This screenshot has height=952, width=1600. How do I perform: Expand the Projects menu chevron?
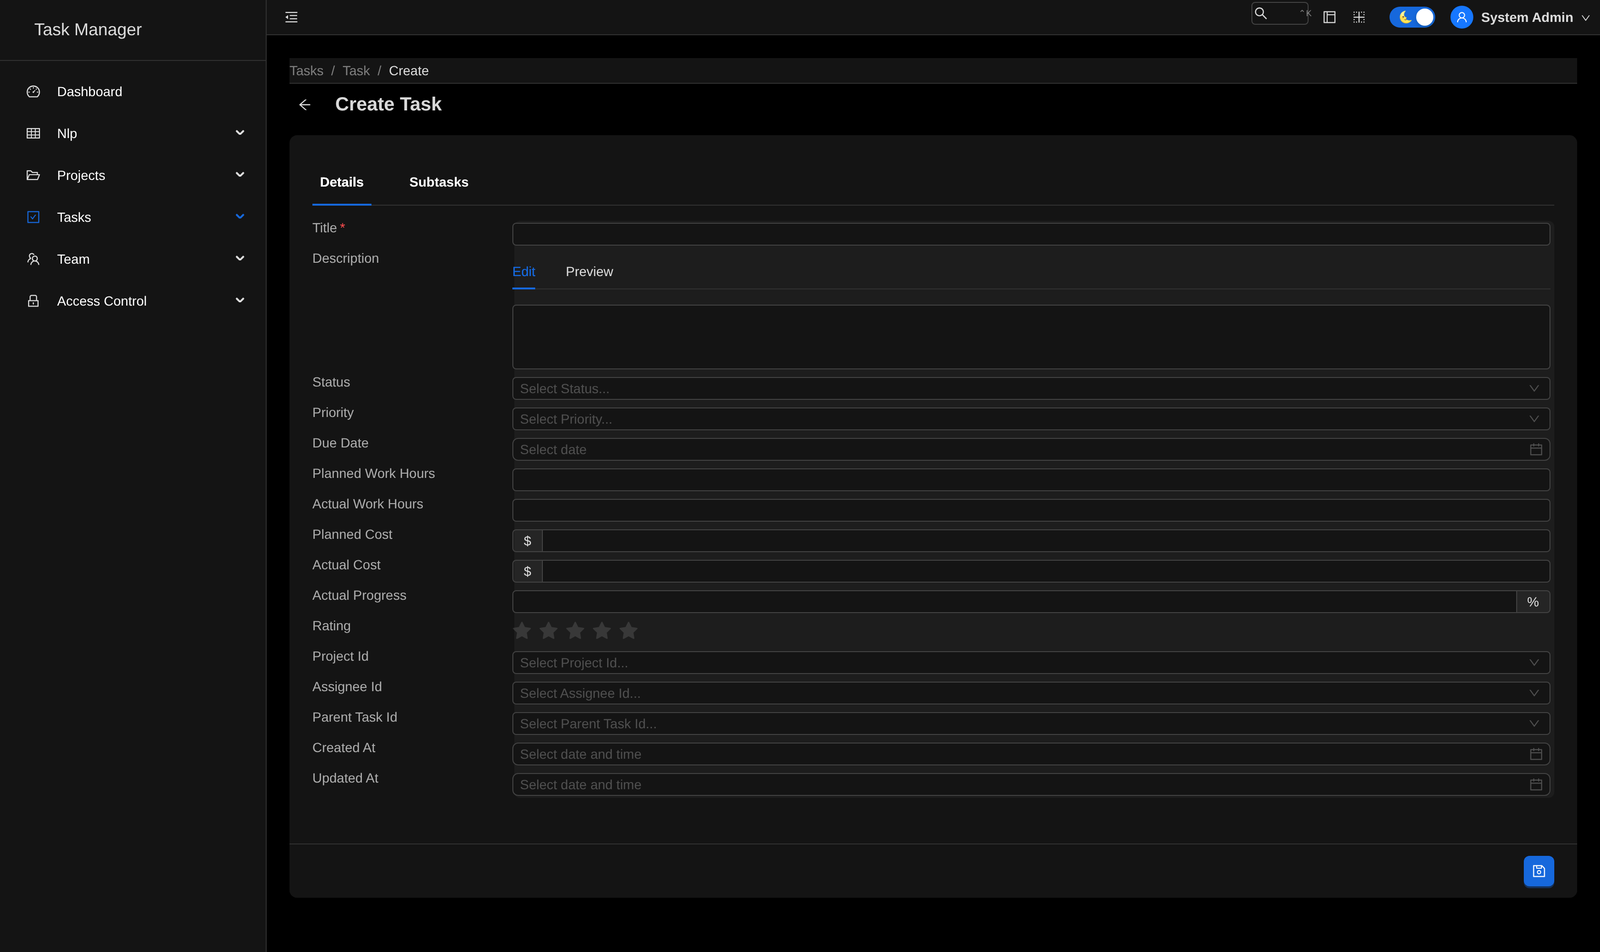240,175
